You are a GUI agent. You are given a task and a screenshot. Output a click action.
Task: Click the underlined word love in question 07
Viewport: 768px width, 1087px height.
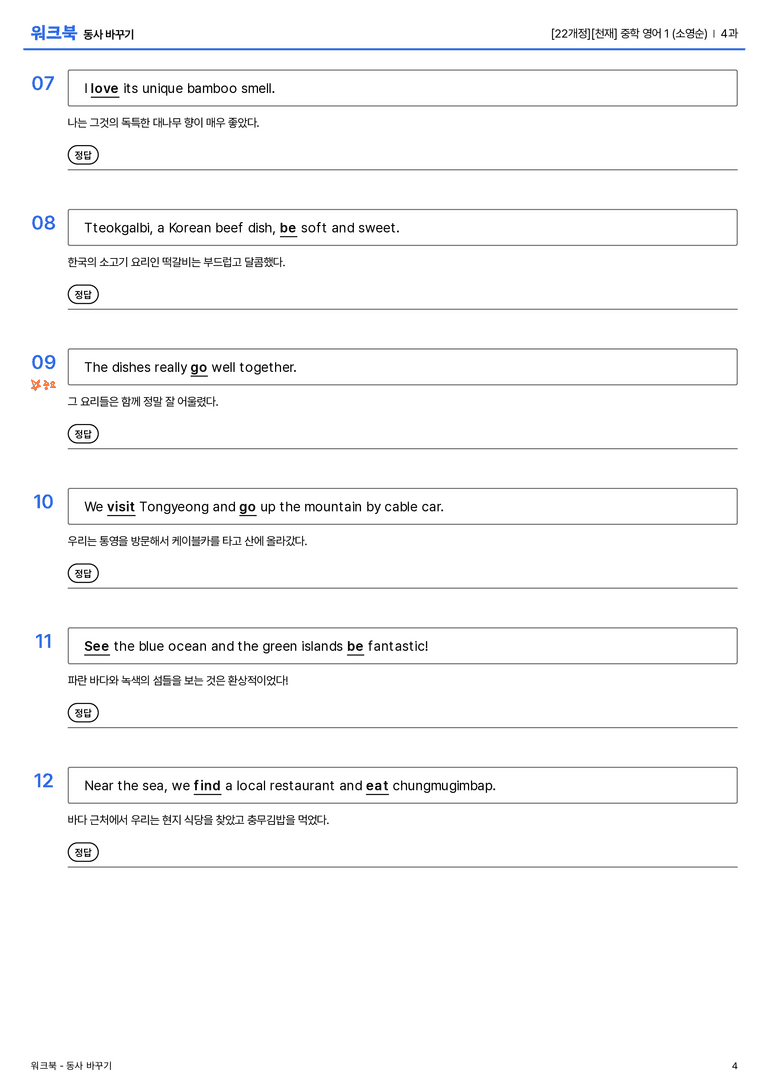(x=105, y=89)
